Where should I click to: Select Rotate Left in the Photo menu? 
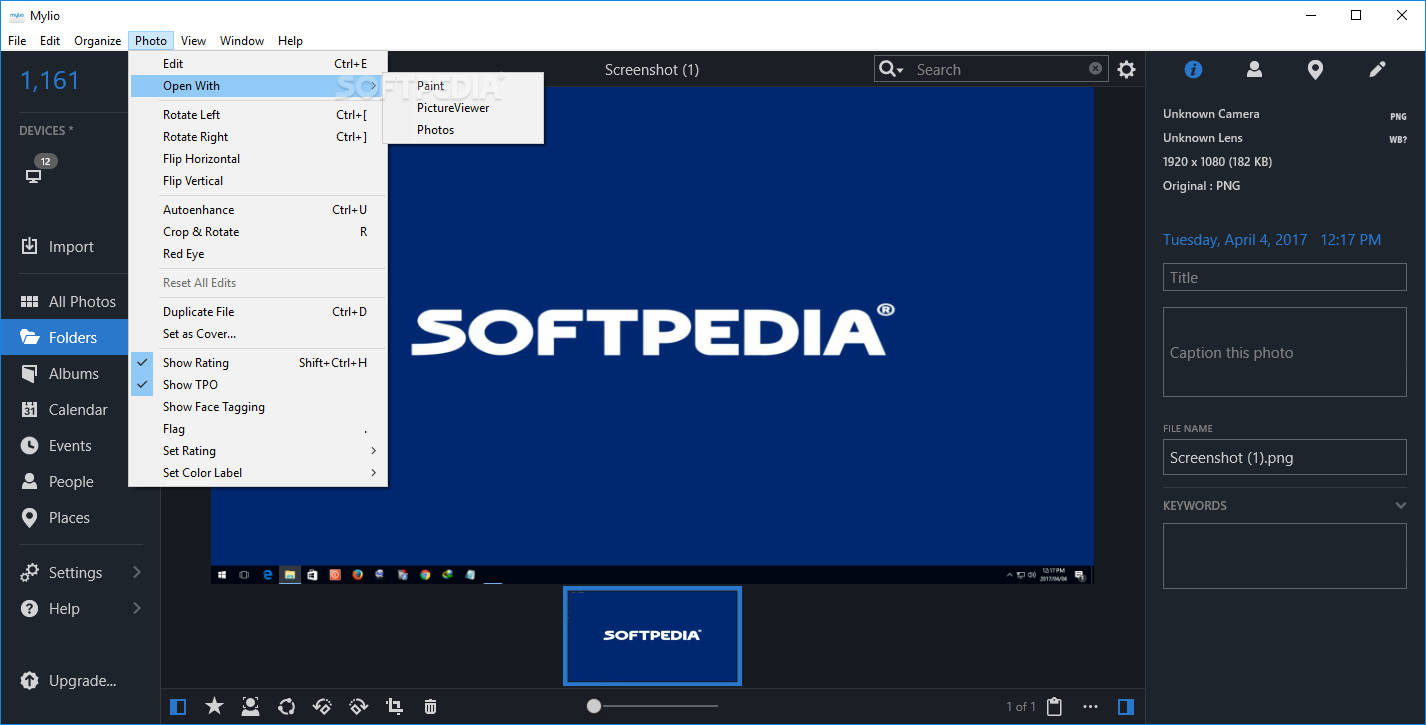point(258,115)
